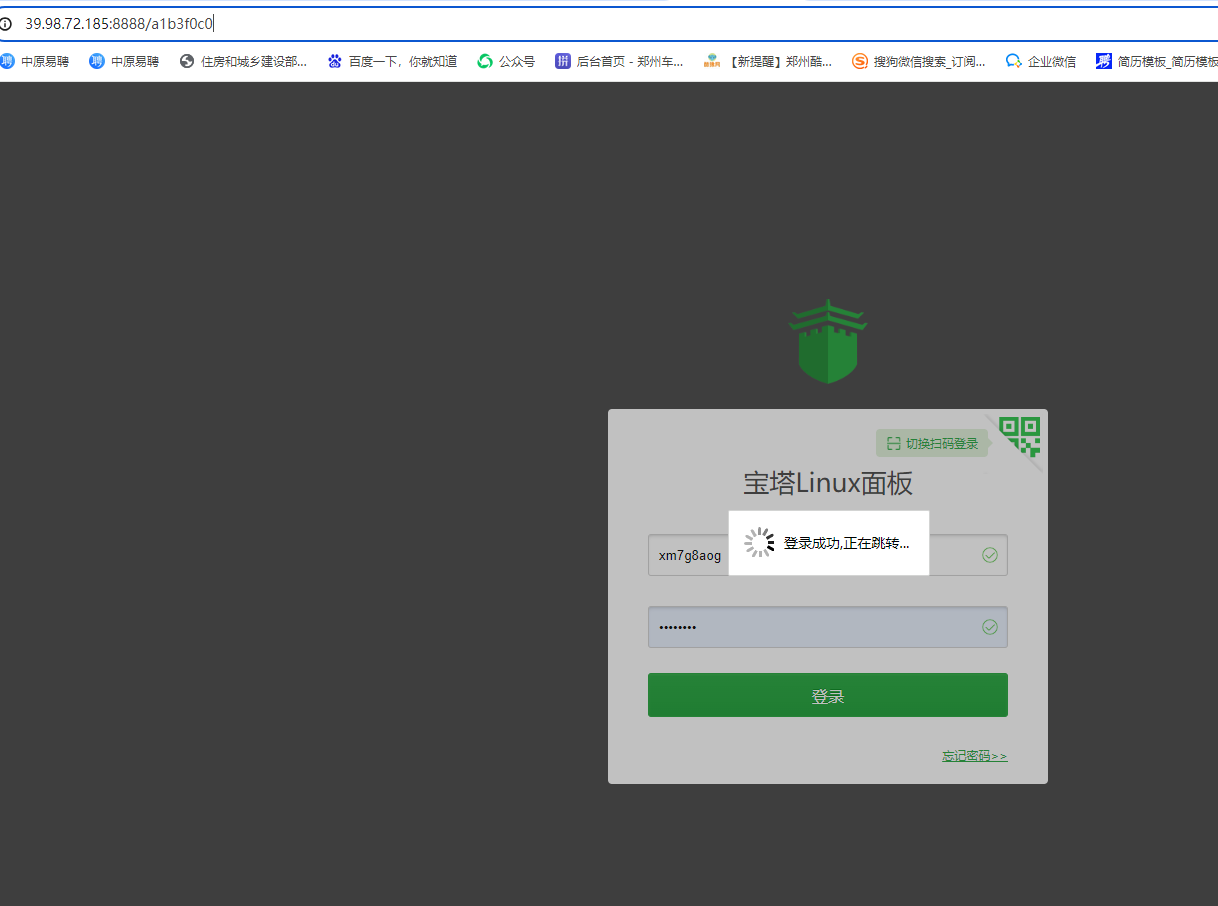
Task: Open the 【新提醒】郑州酷 bookmark
Action: (768, 61)
